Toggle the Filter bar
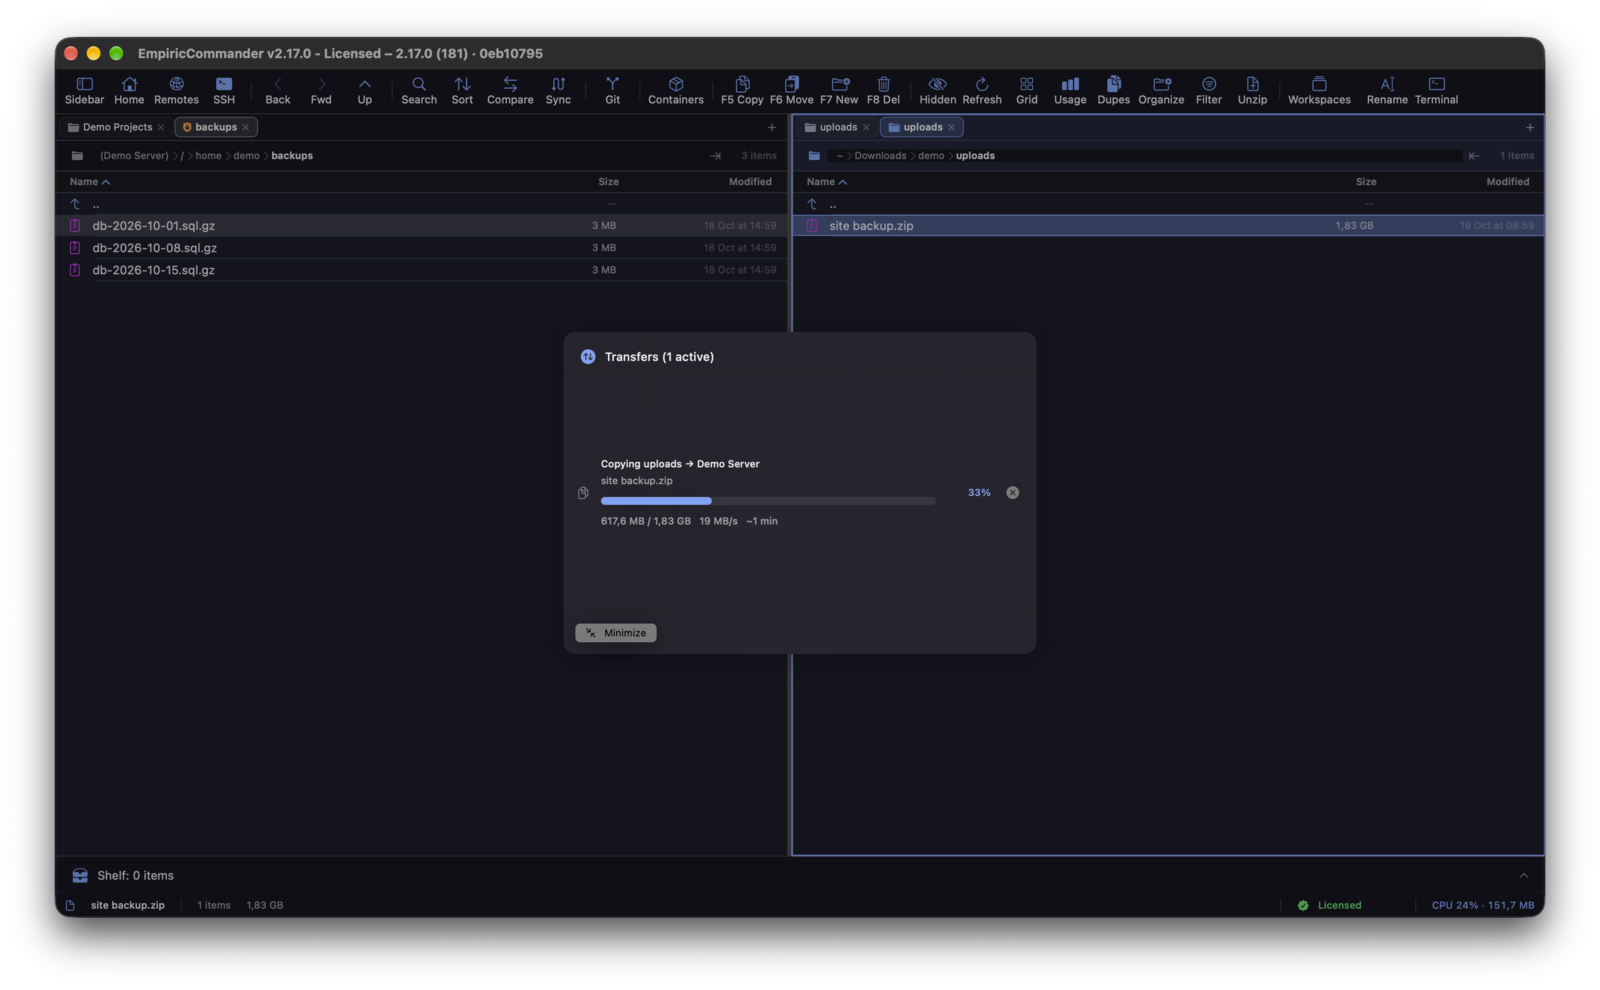Viewport: 1600px width, 990px height. (x=1209, y=90)
